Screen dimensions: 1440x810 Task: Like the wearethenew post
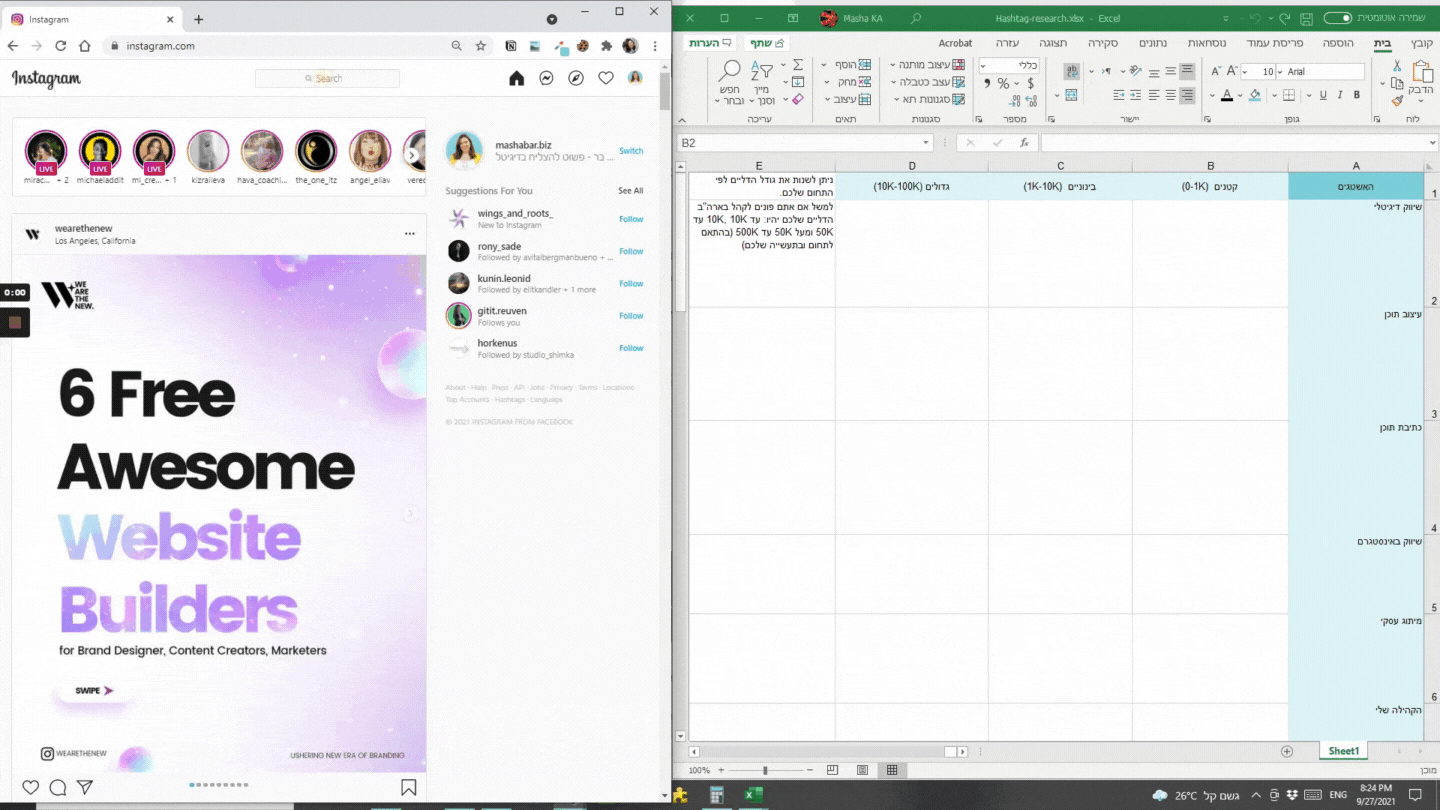click(x=31, y=788)
